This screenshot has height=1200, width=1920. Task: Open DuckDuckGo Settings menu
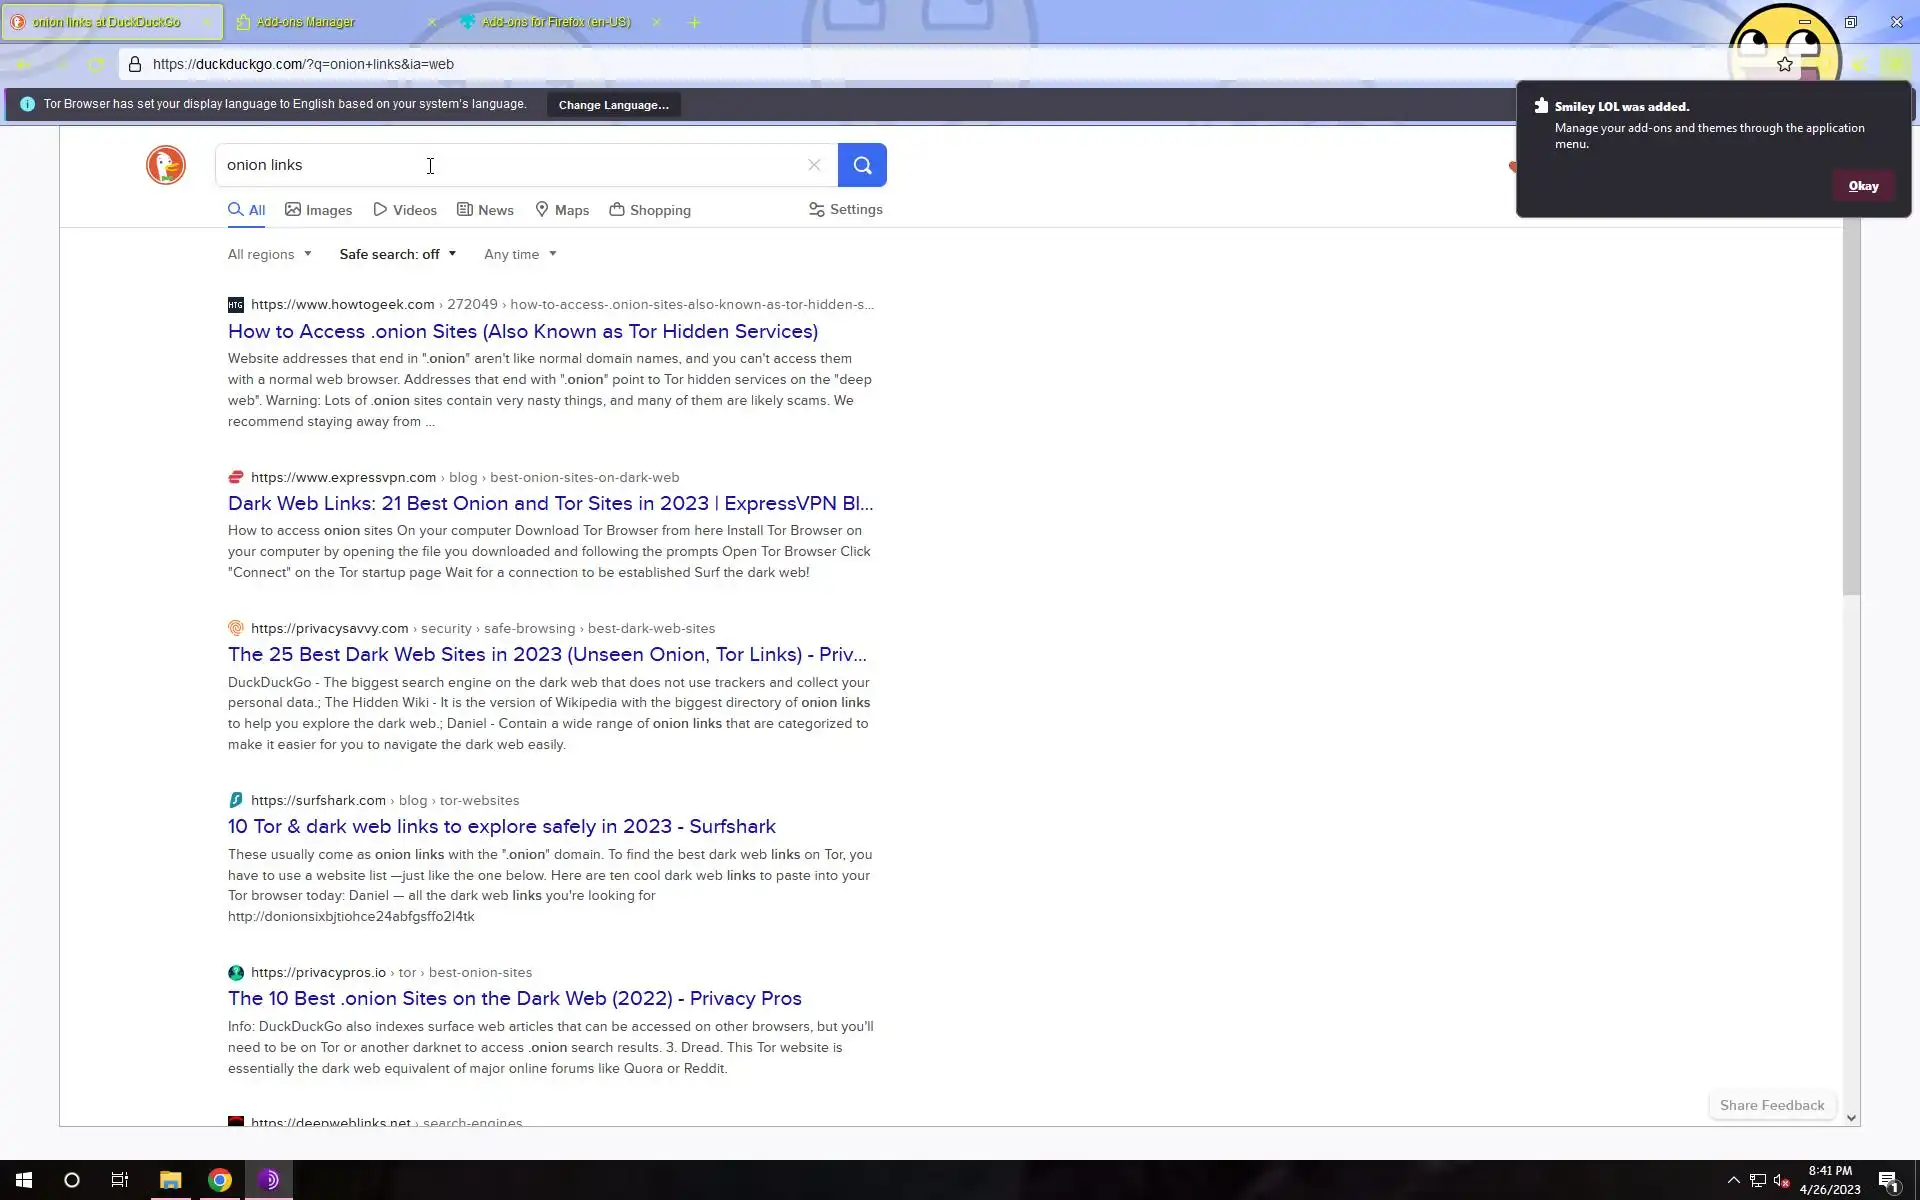[x=846, y=209]
